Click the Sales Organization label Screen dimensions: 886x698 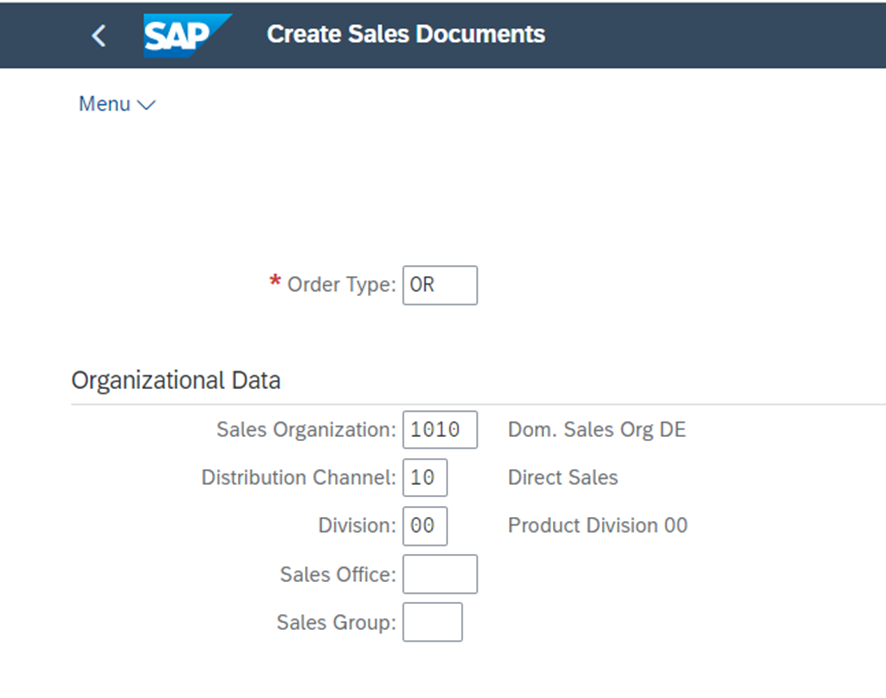(307, 430)
